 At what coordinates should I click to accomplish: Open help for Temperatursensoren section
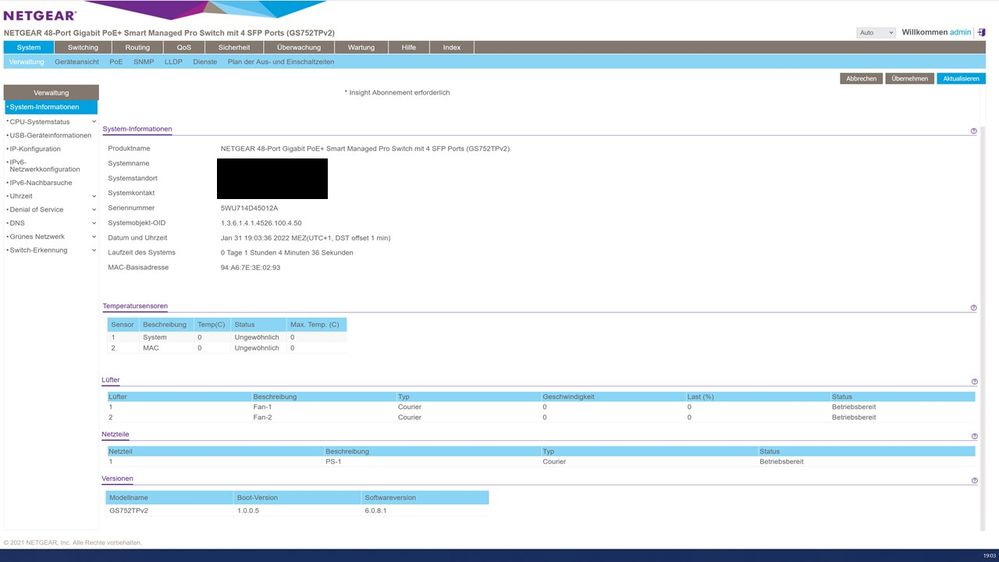click(974, 308)
